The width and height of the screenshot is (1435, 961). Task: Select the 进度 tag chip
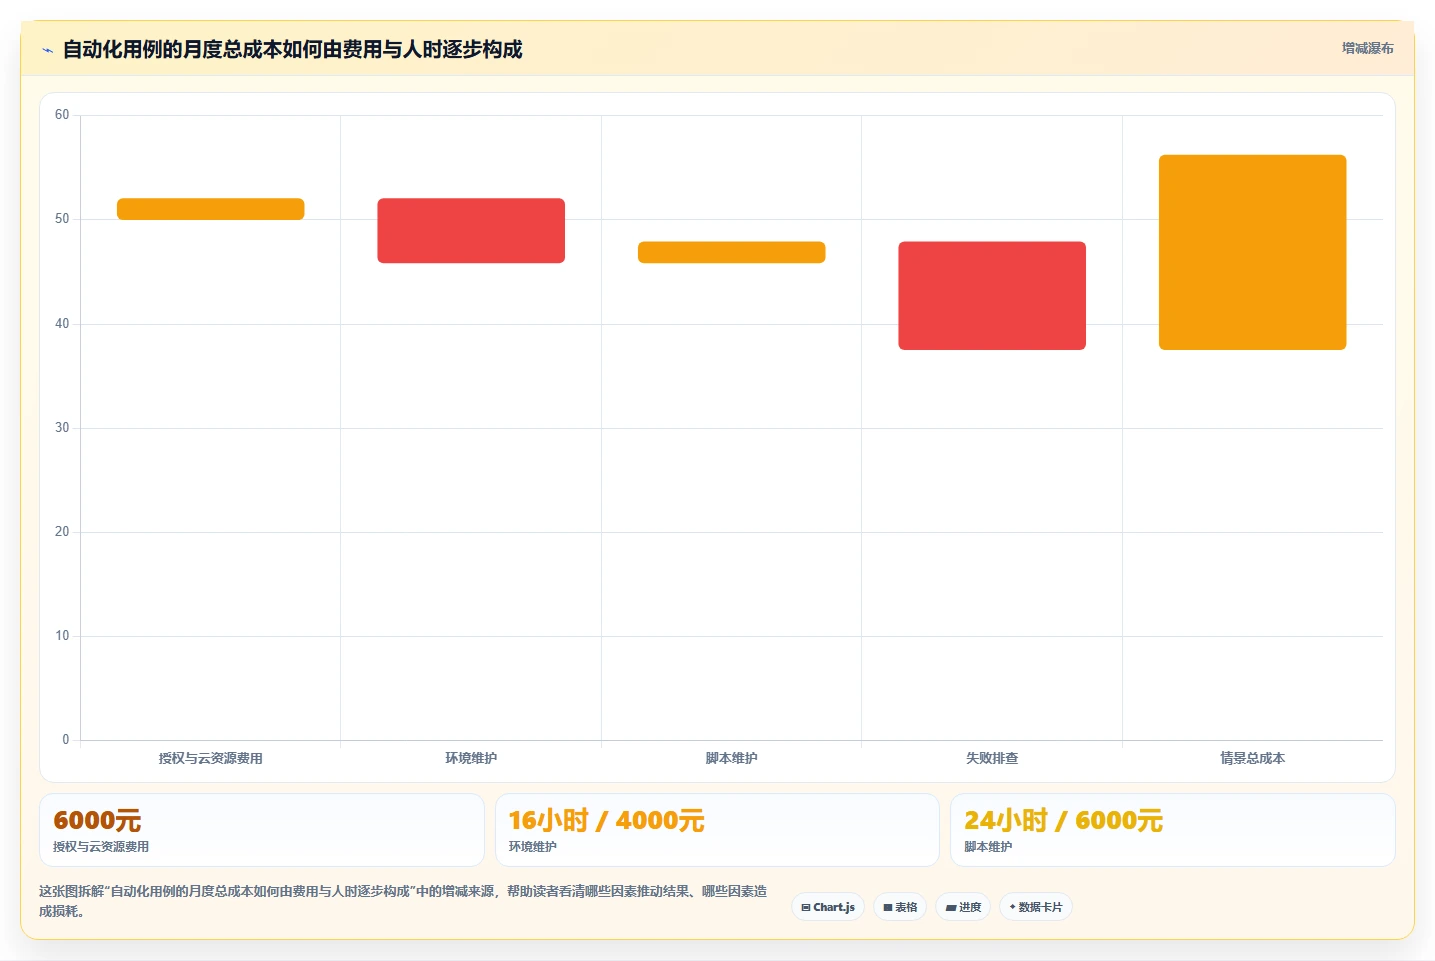963,907
